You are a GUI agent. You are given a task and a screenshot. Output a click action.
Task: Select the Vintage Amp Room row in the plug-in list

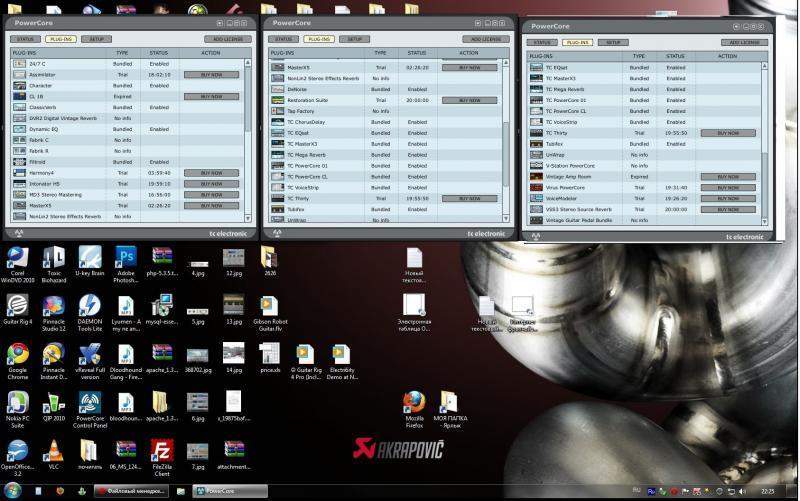tap(567, 176)
